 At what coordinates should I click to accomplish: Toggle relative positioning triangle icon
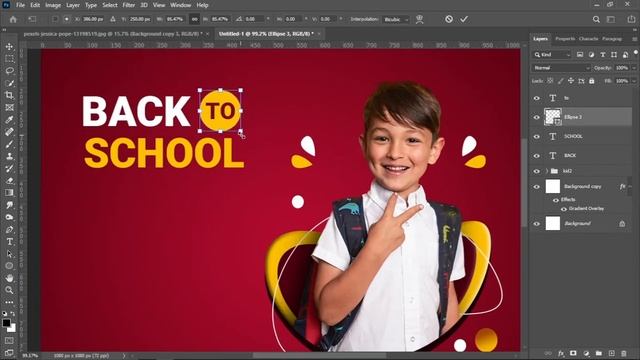pyautogui.click(x=113, y=19)
